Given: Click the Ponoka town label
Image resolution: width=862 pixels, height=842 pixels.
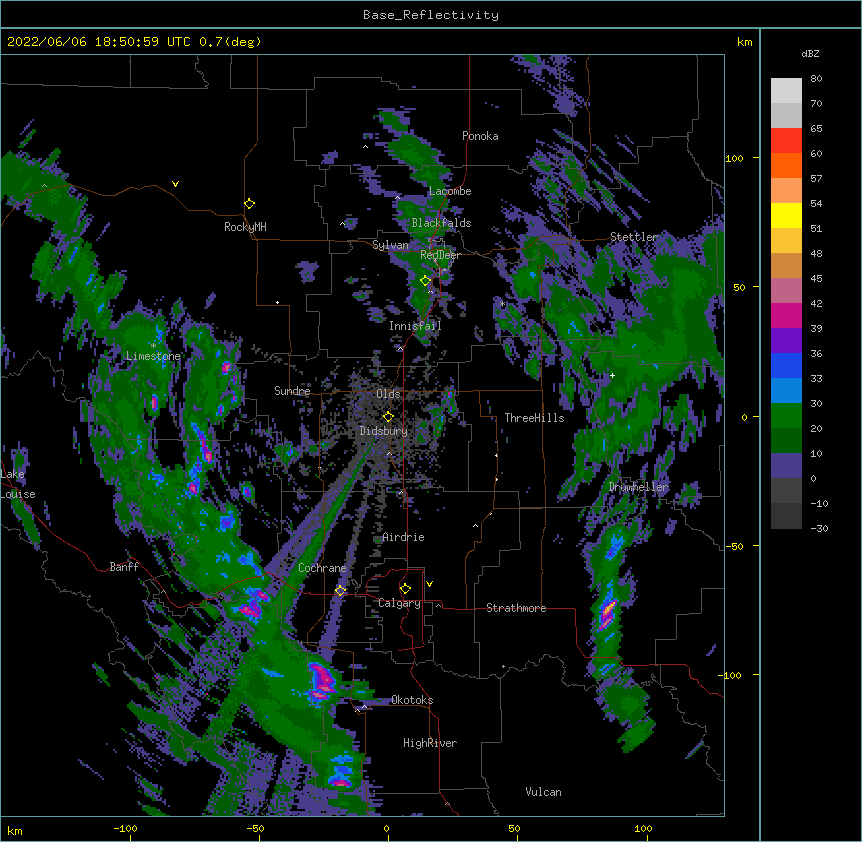Looking at the screenshot, I should click(480, 136).
